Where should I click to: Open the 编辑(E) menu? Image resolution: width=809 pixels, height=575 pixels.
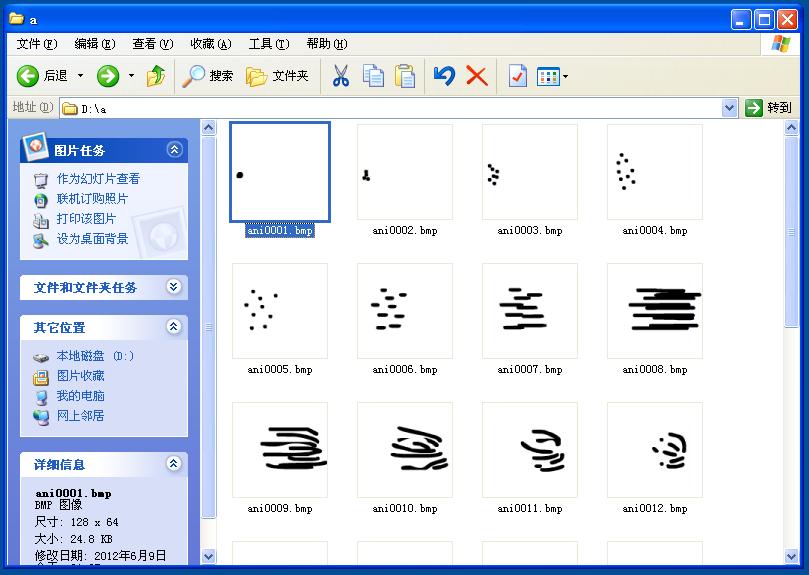[94, 44]
